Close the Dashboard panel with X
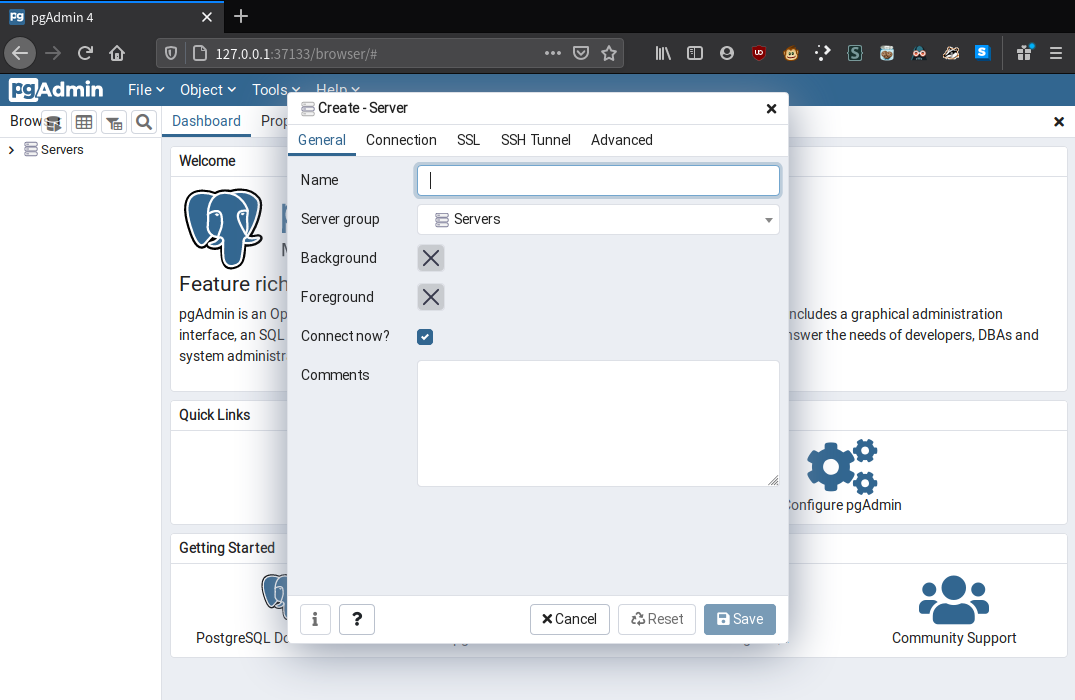The width and height of the screenshot is (1075, 700). 1059,122
